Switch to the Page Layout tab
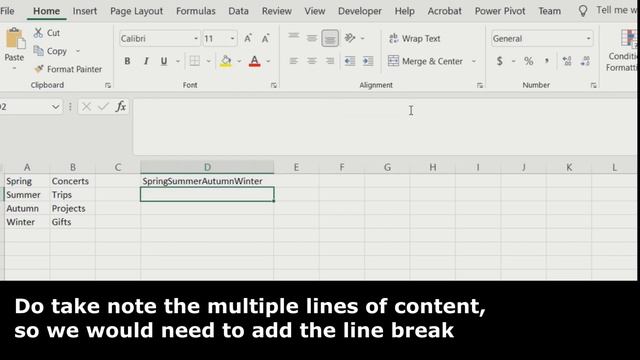The image size is (640, 360). point(136,11)
